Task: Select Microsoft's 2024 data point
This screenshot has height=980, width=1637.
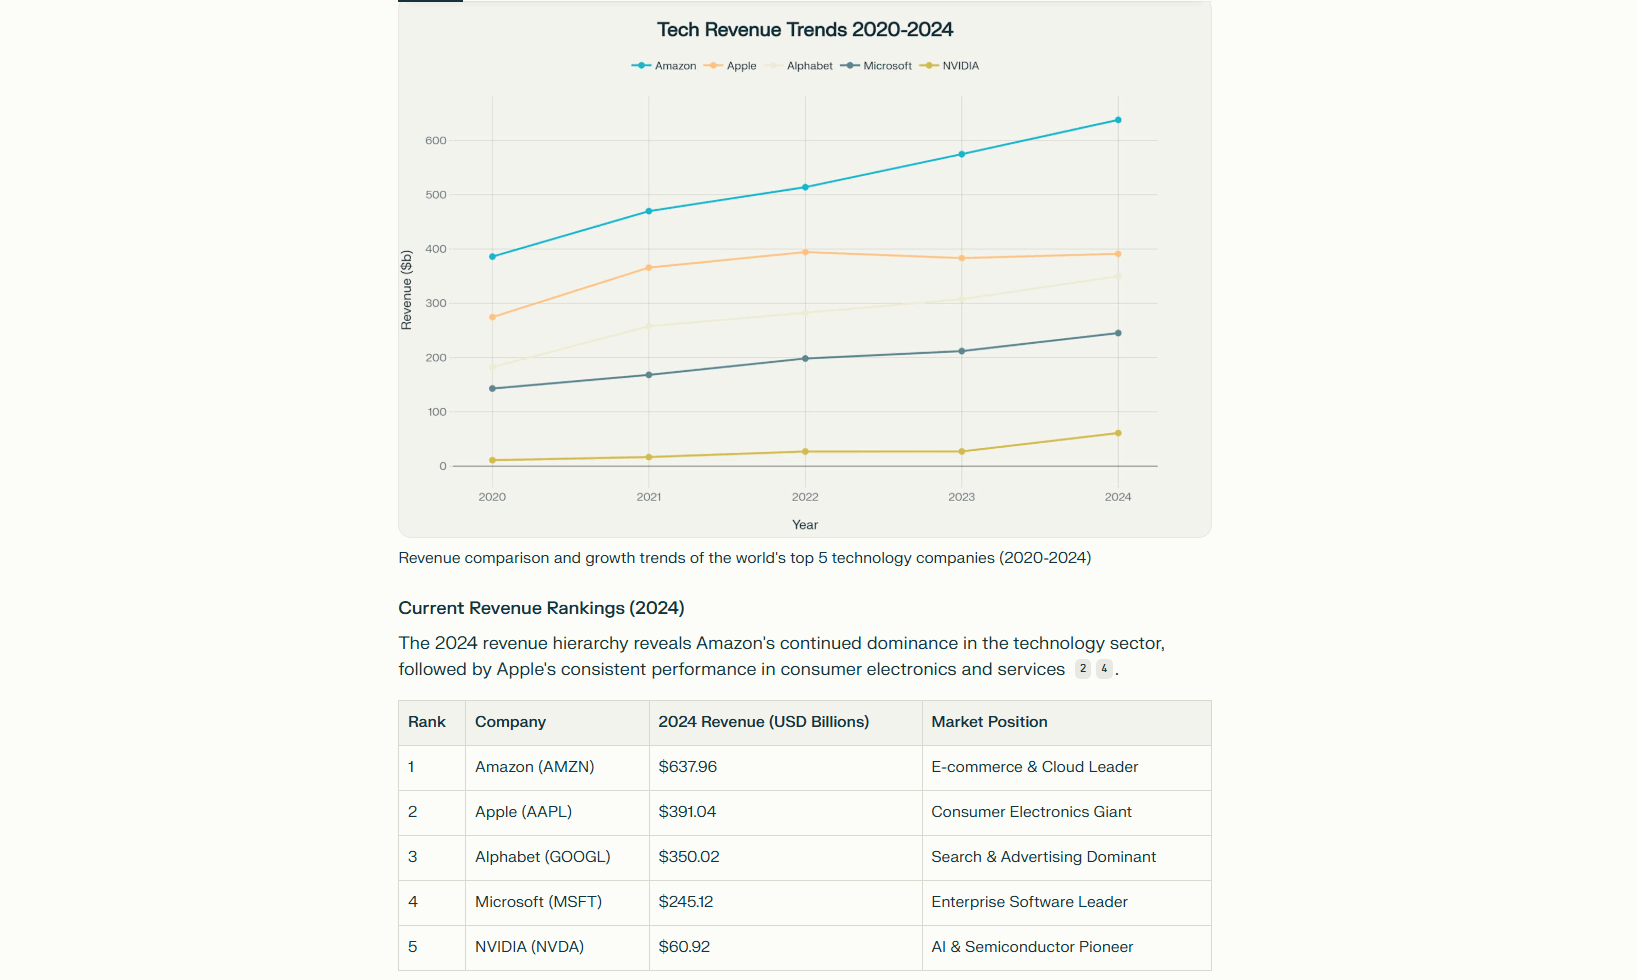Action: pos(1118,333)
